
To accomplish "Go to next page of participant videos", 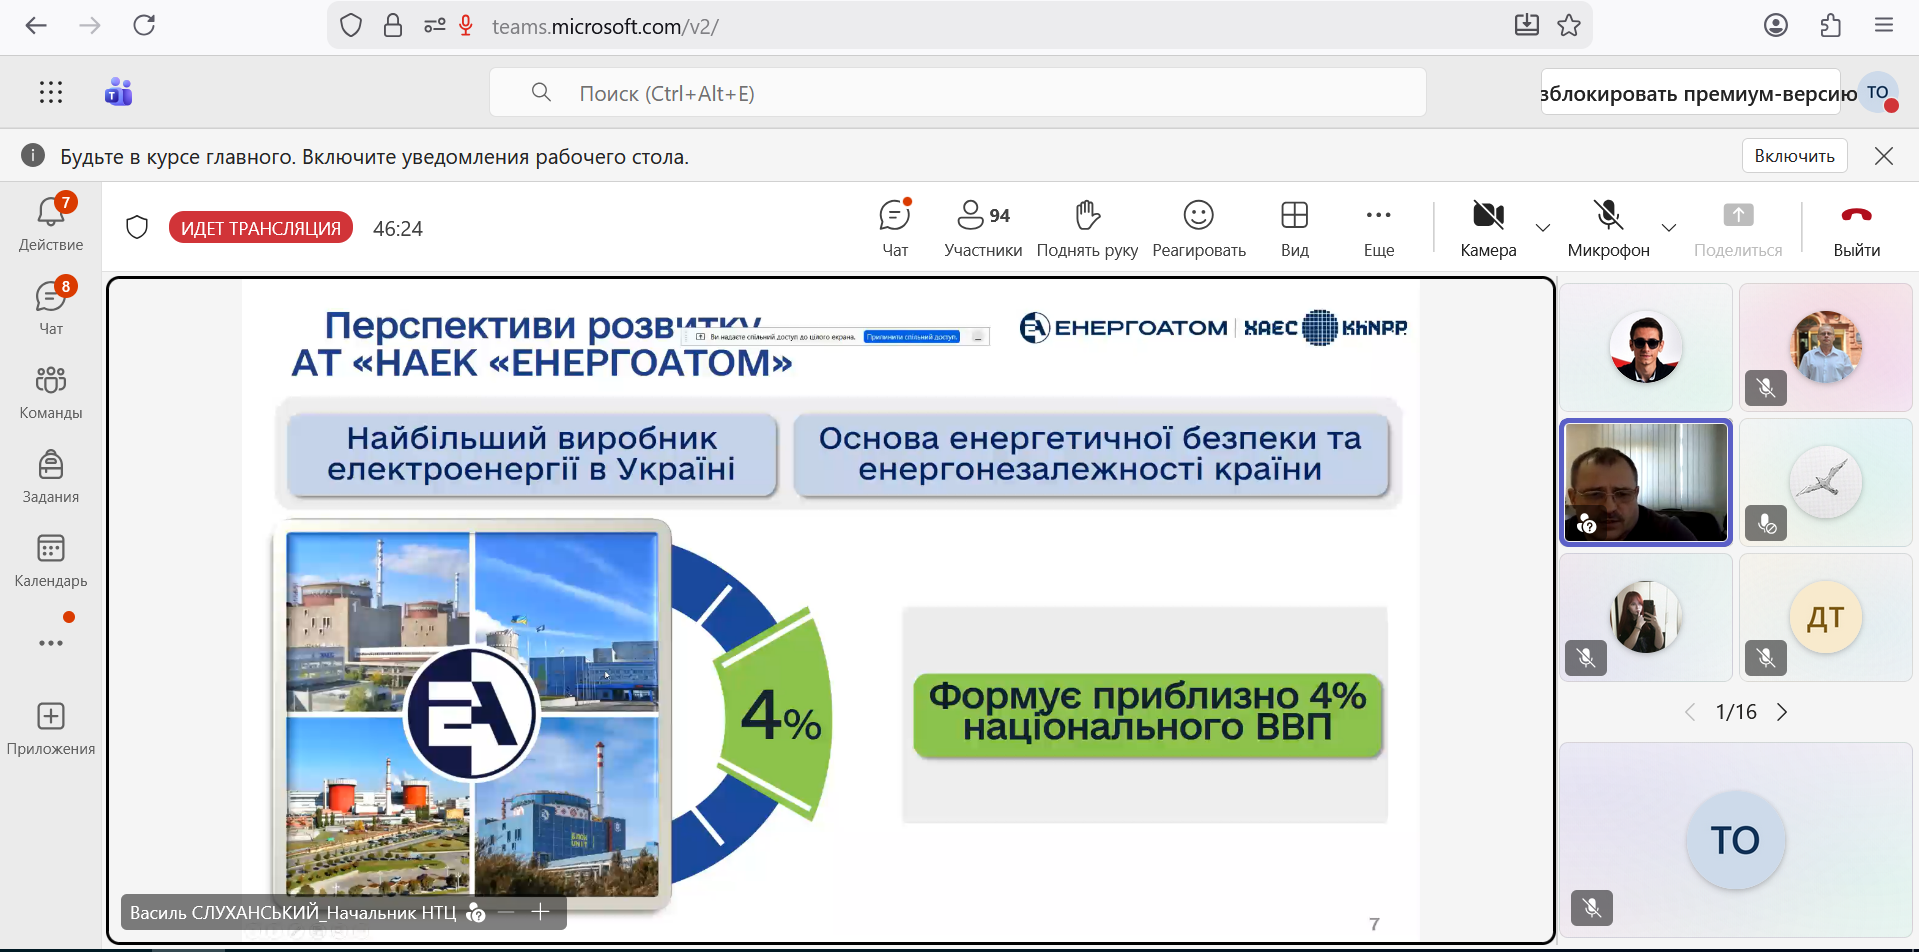I will [1782, 712].
